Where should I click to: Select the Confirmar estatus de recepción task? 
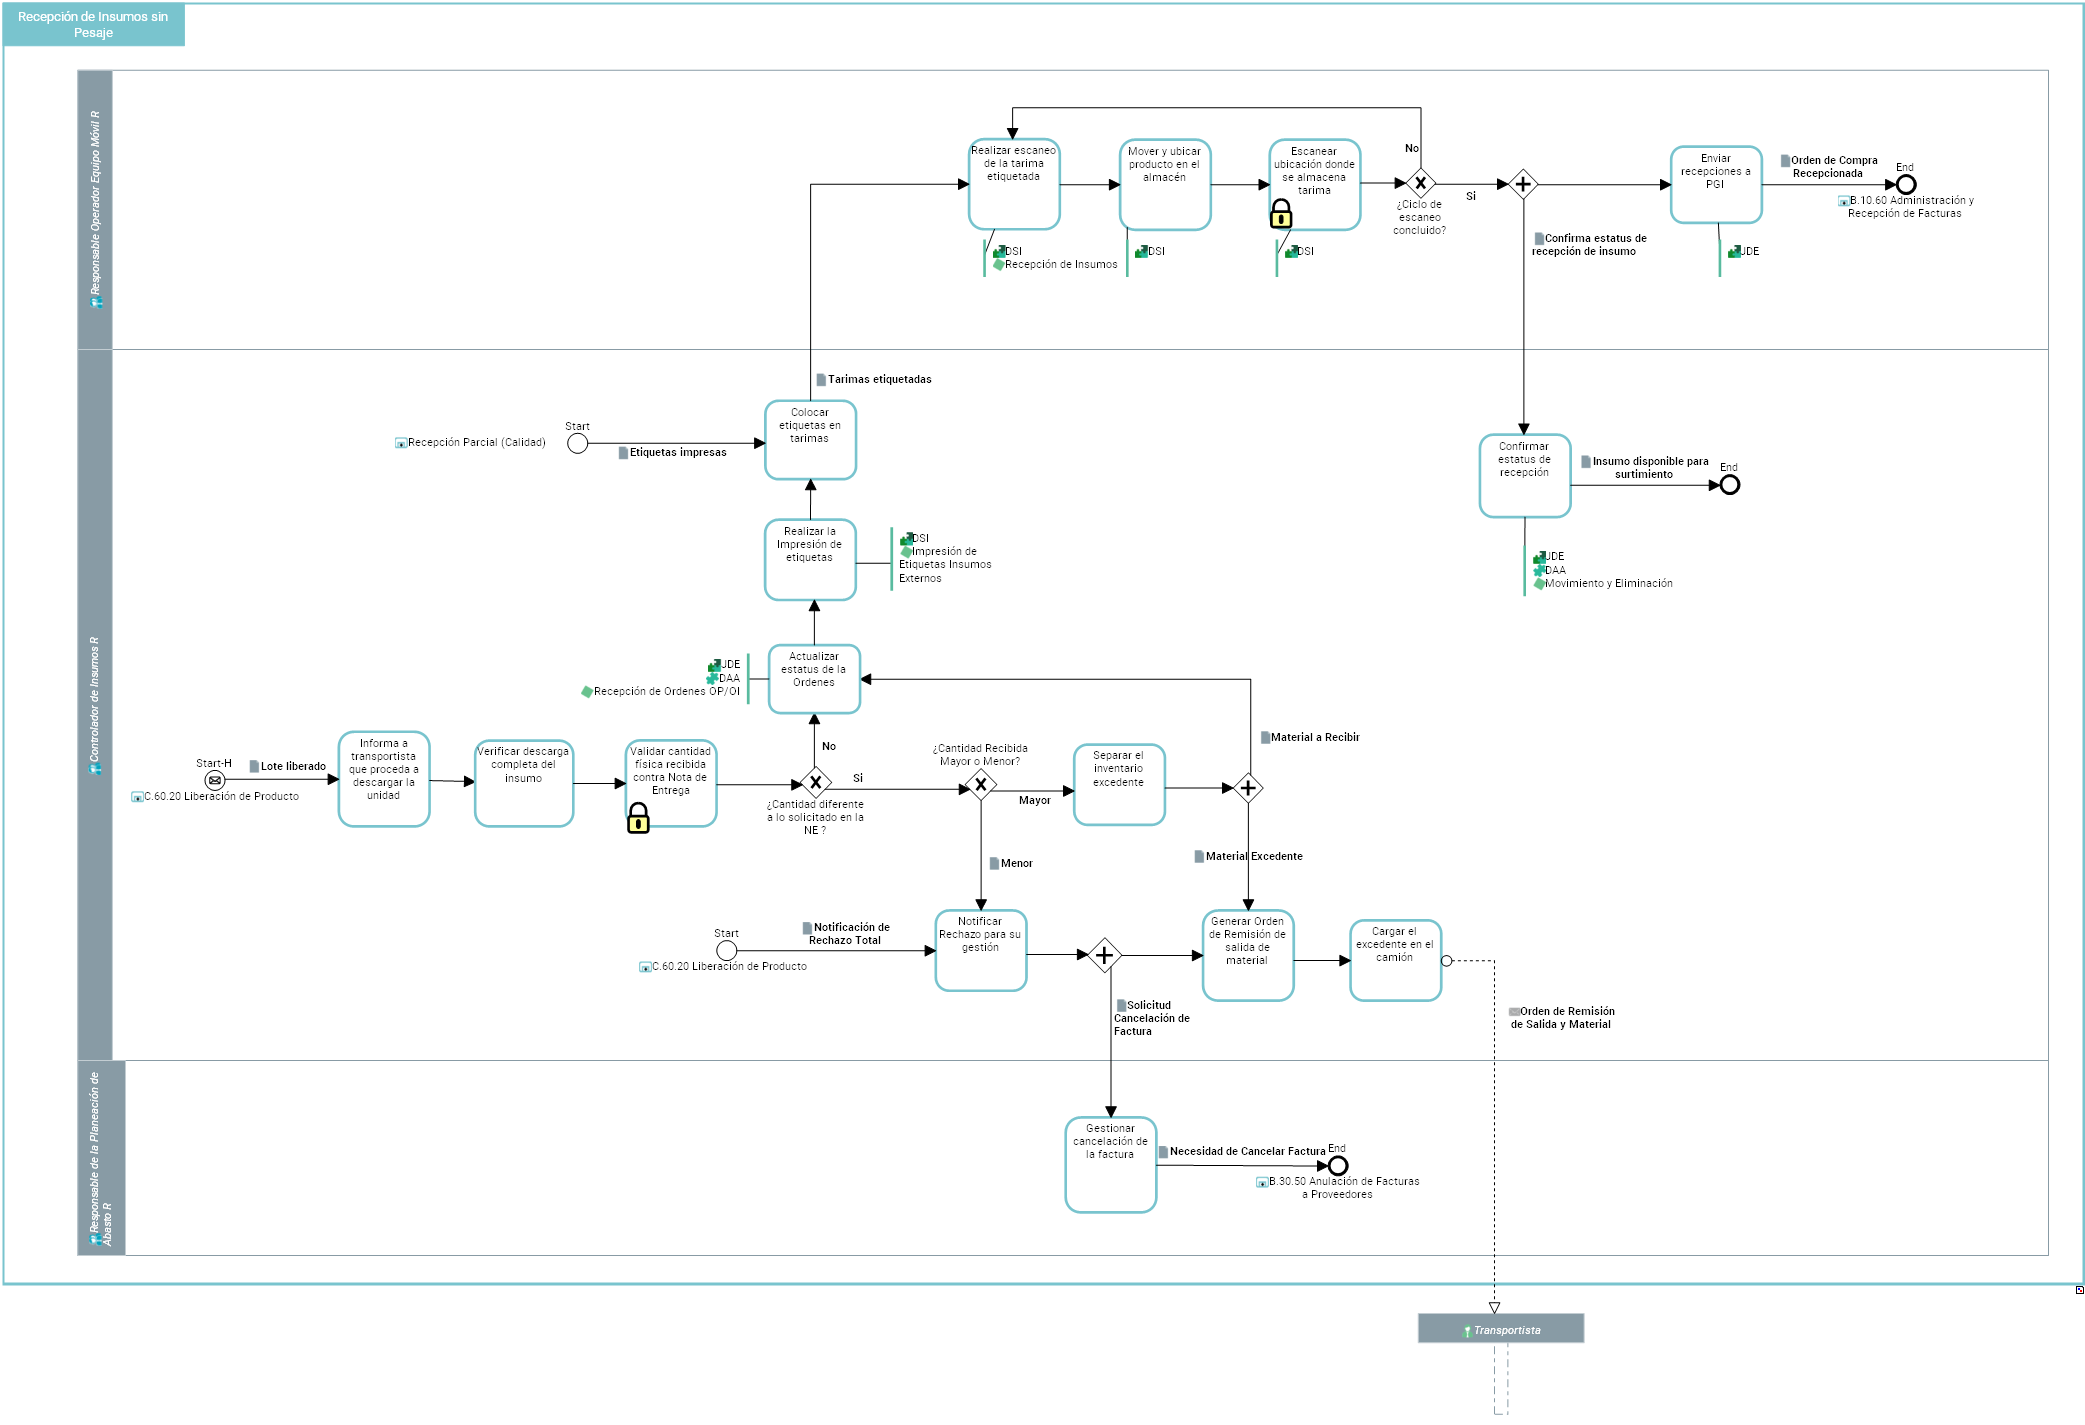[1525, 476]
